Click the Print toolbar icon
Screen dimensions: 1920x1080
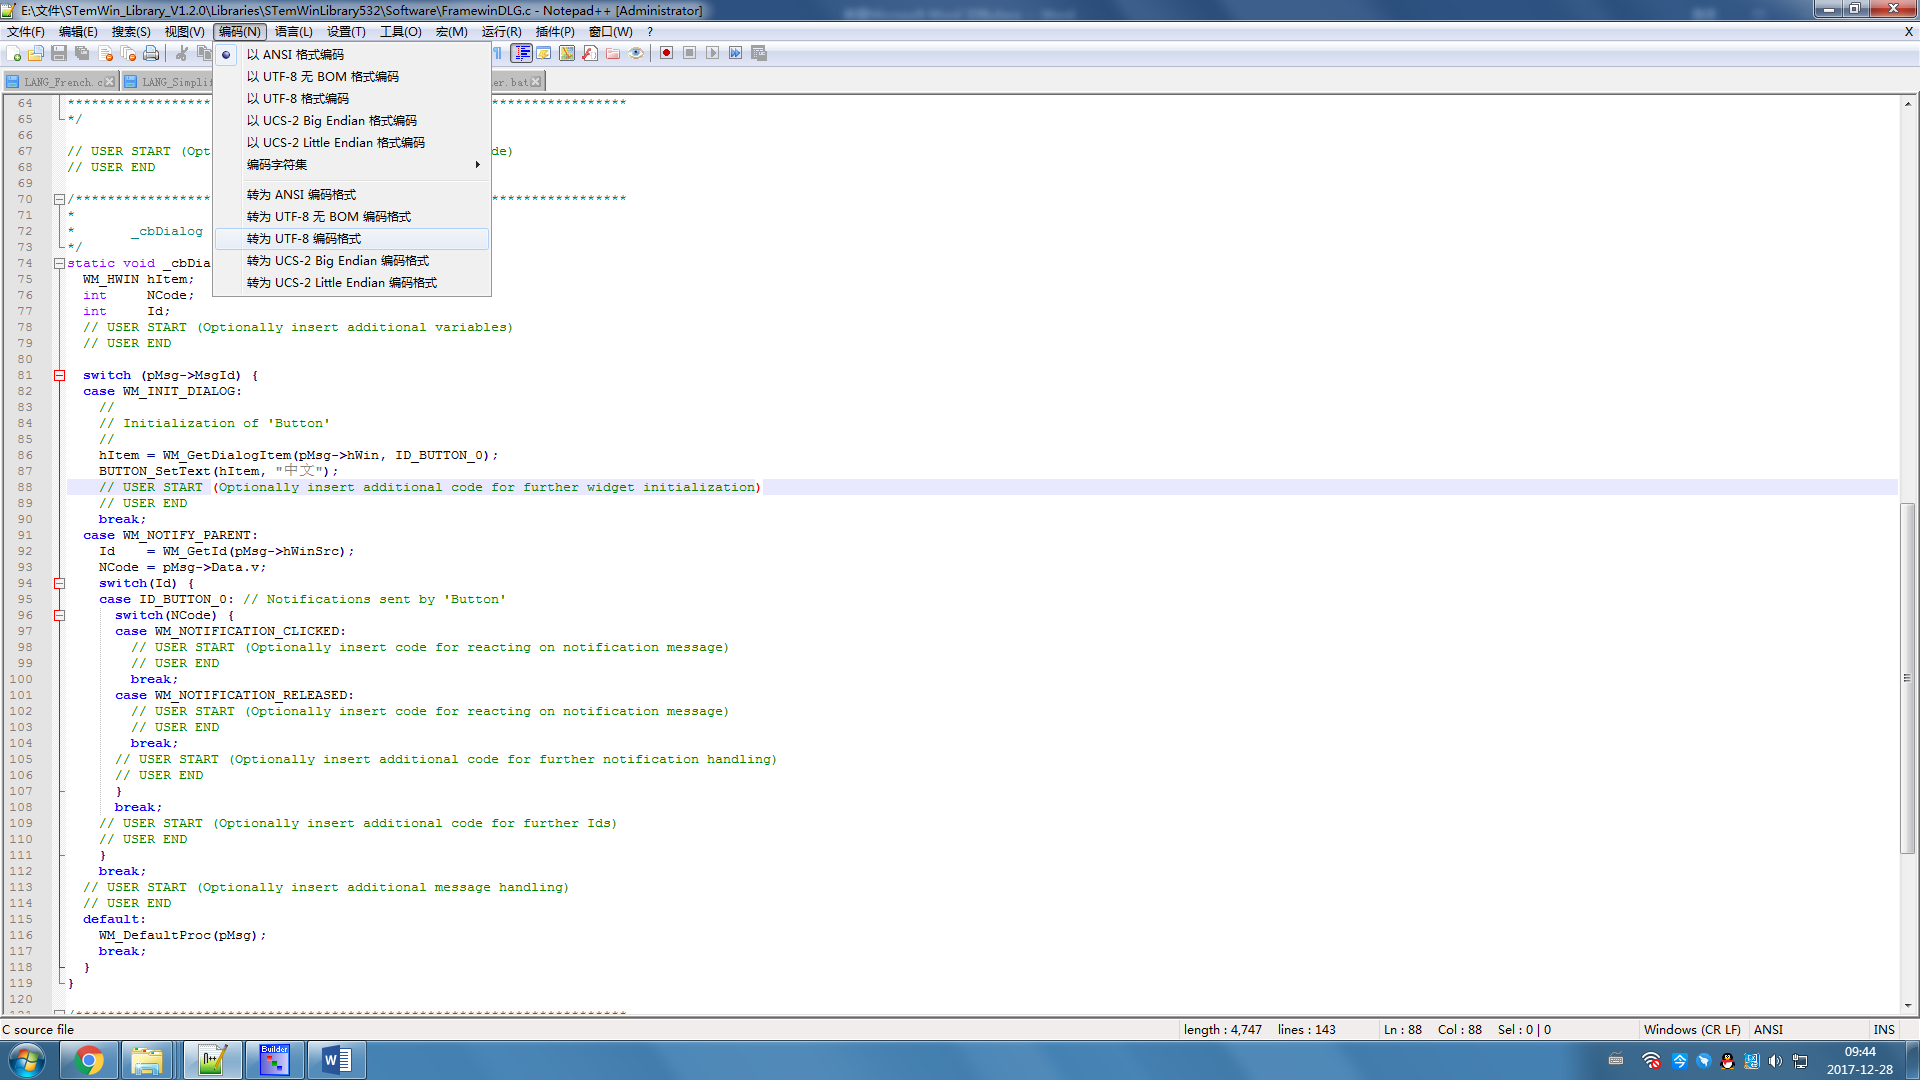click(151, 53)
